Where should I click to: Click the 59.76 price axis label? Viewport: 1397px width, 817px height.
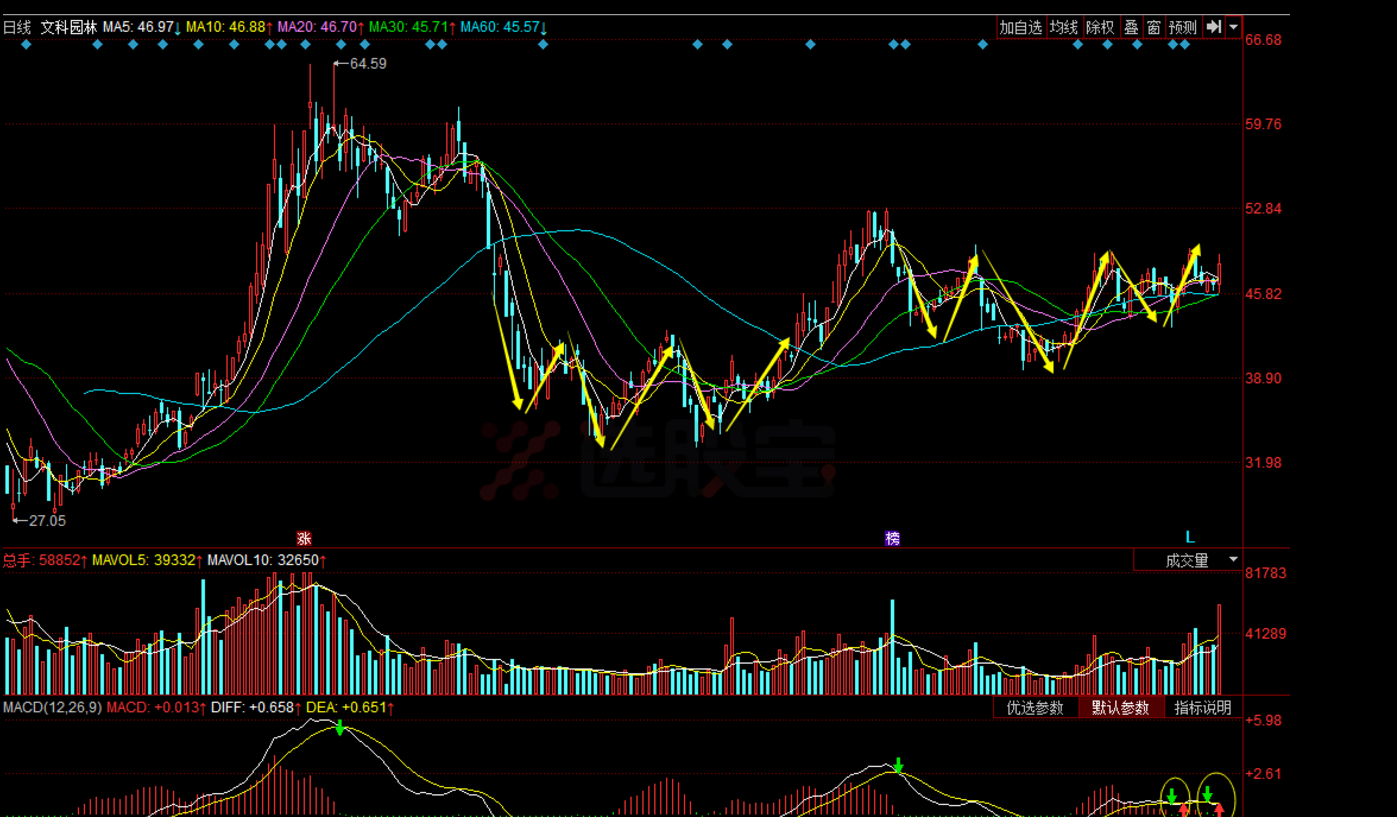(1264, 124)
